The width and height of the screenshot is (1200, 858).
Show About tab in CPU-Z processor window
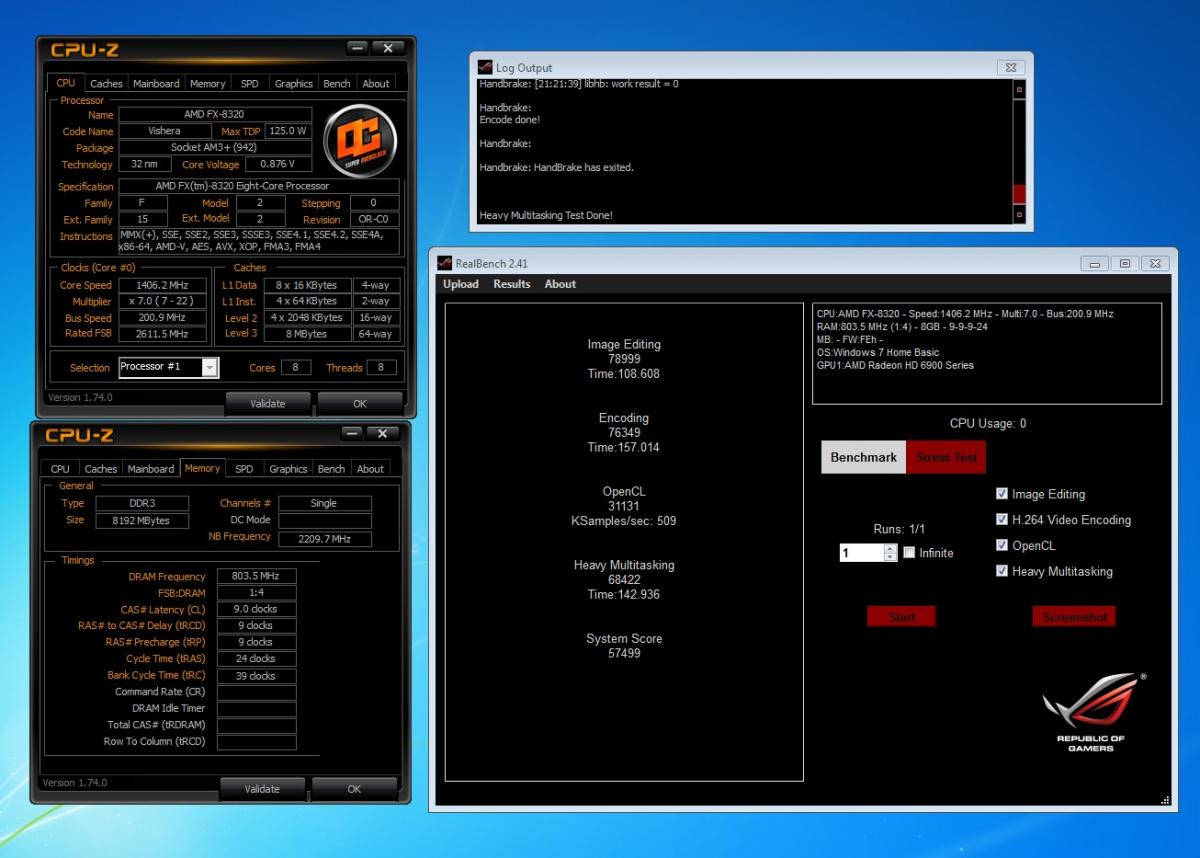click(x=376, y=84)
